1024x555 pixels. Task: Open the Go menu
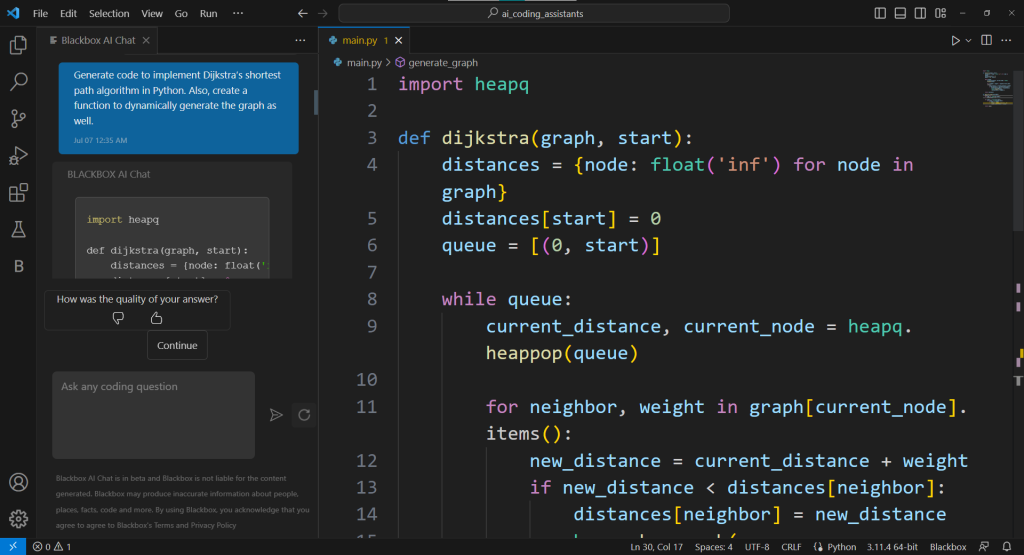pos(181,13)
